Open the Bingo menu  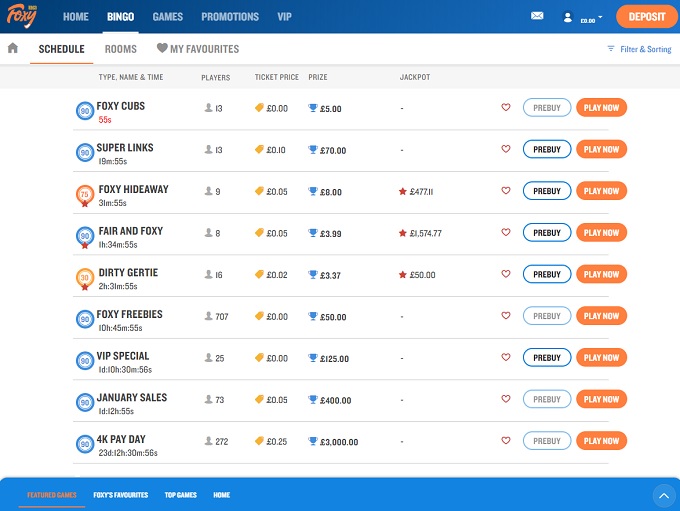point(121,16)
